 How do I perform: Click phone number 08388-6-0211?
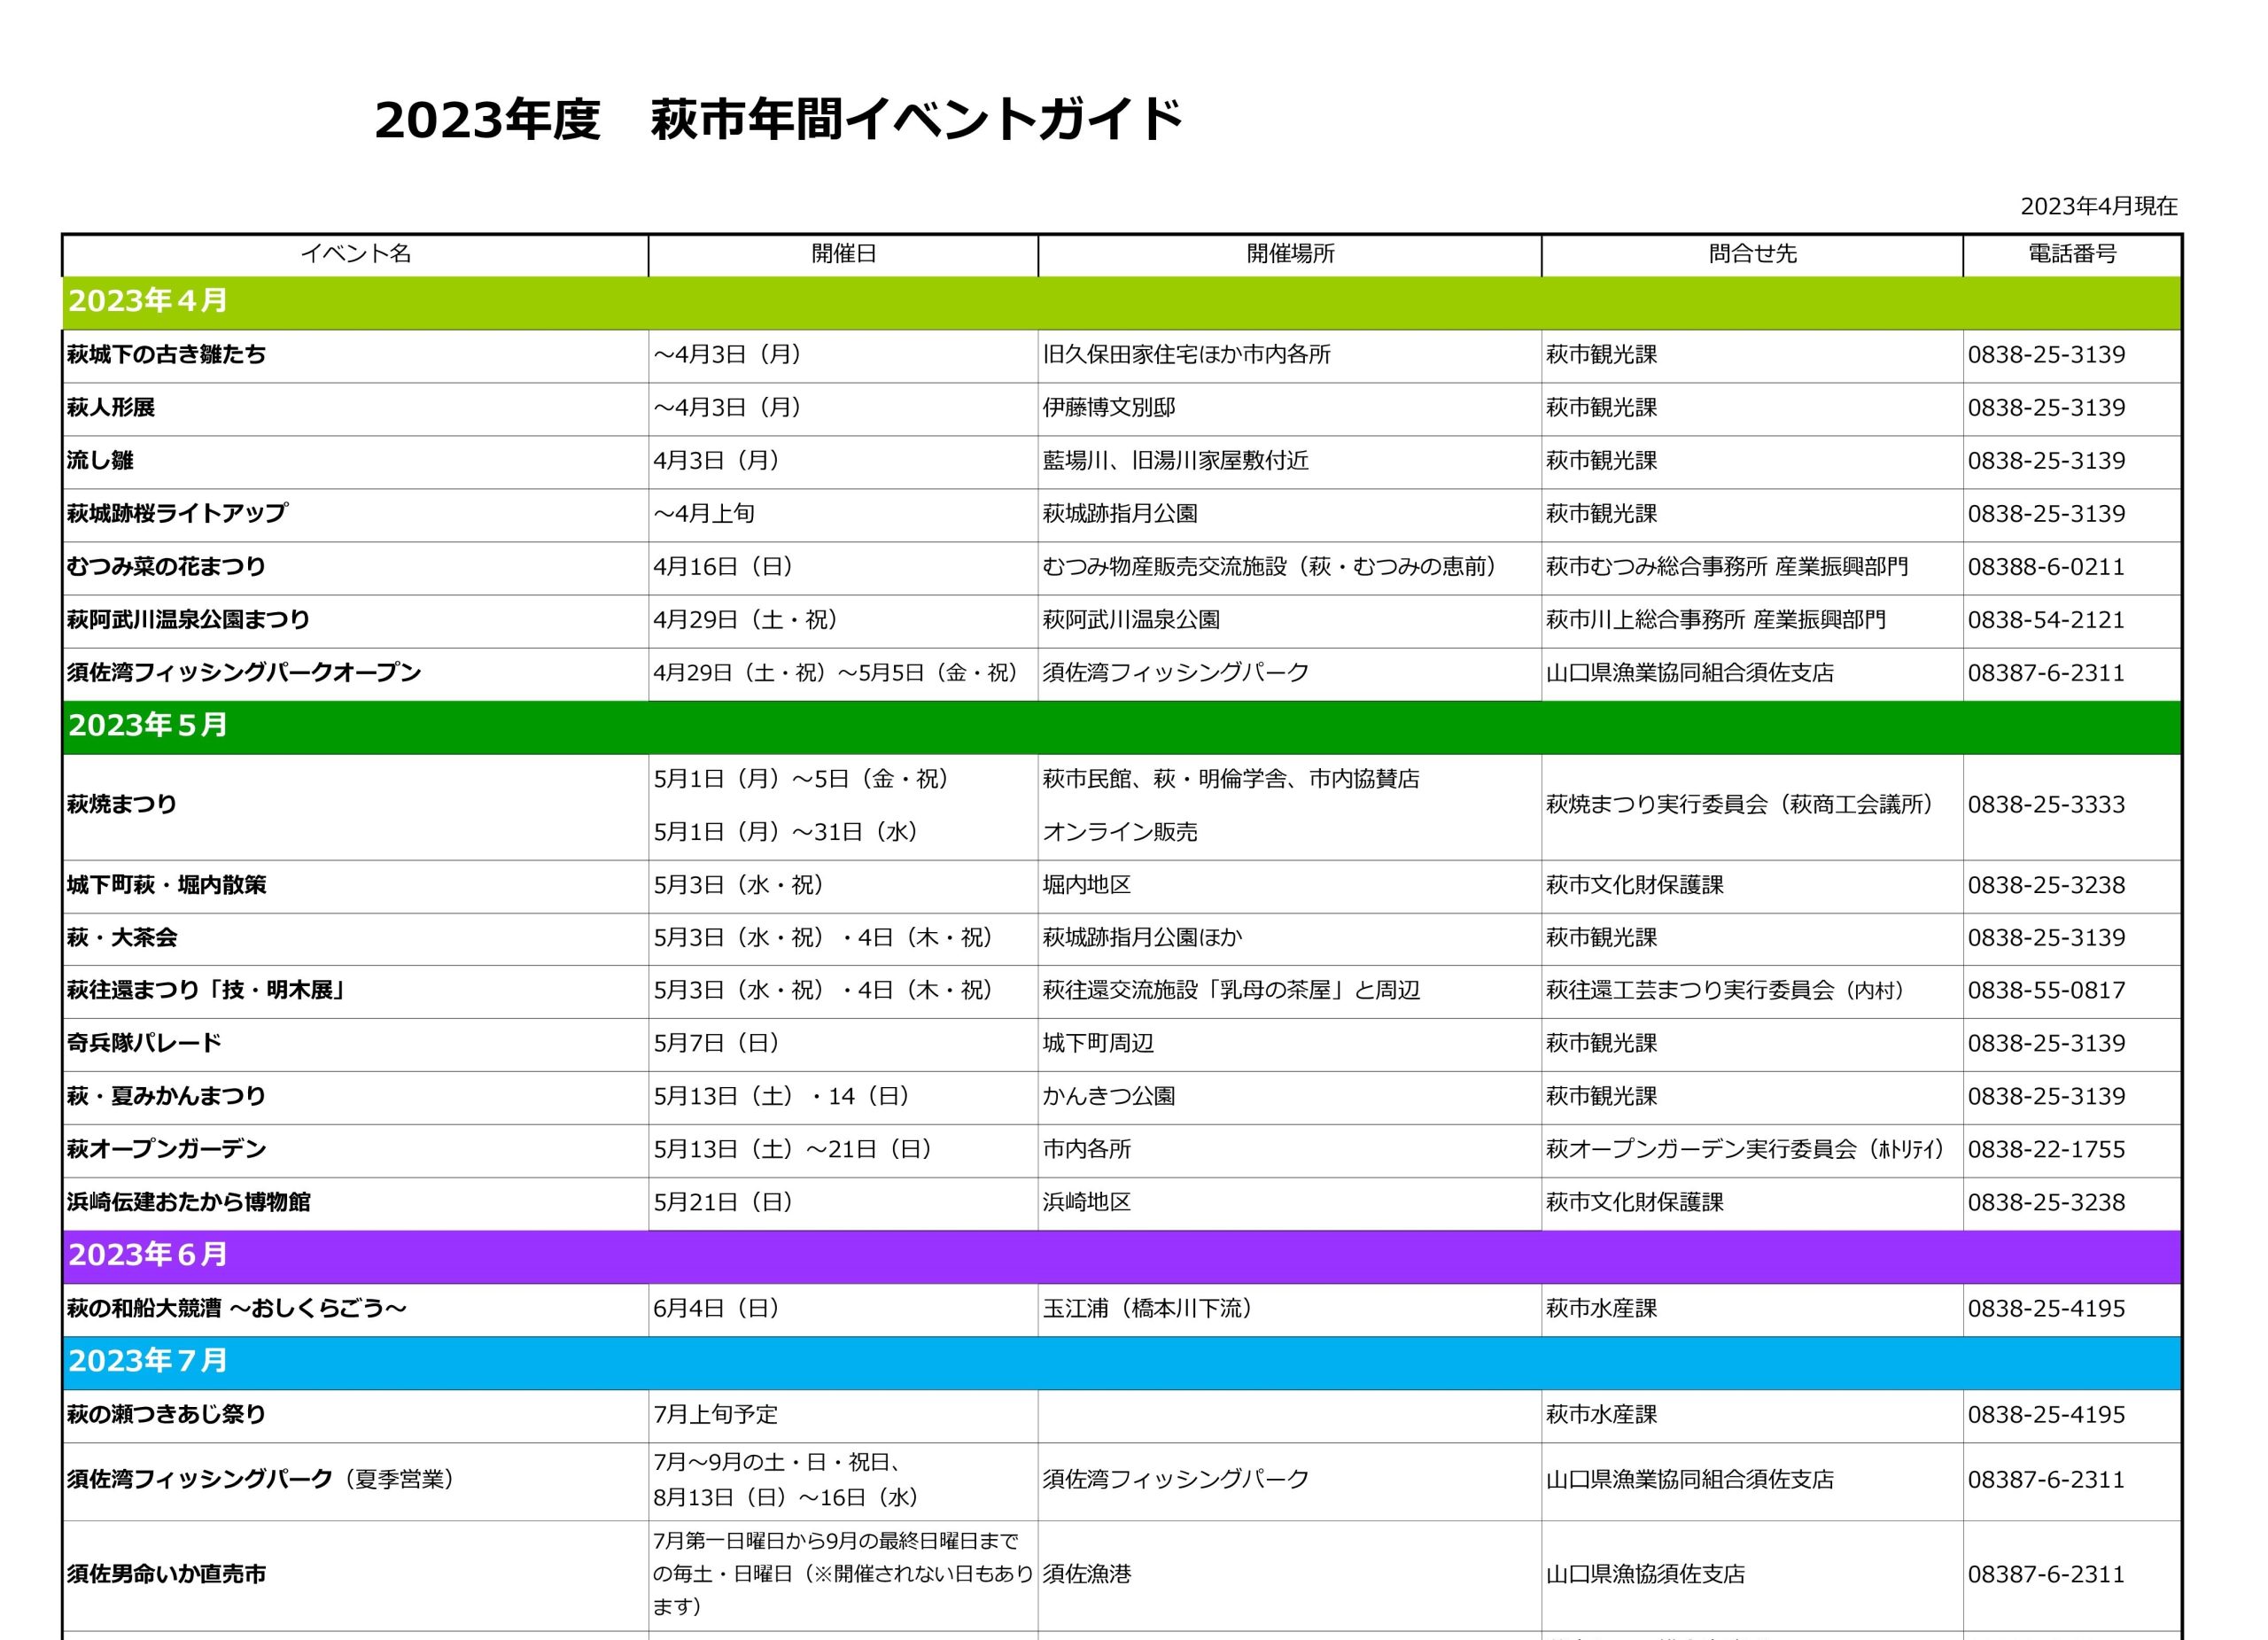[x=2046, y=567]
